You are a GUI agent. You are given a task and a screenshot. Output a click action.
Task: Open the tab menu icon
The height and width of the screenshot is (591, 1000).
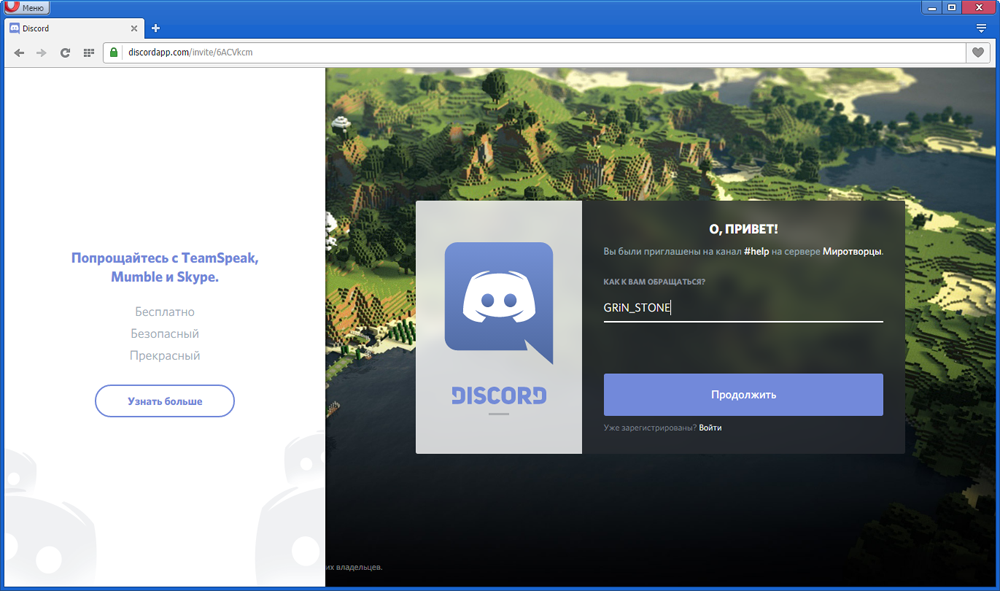tap(981, 28)
